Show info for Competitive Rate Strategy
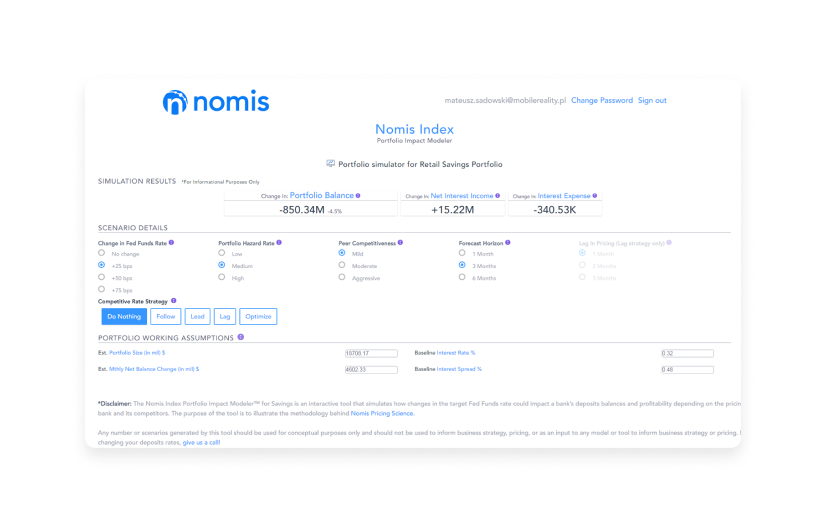 point(174,301)
